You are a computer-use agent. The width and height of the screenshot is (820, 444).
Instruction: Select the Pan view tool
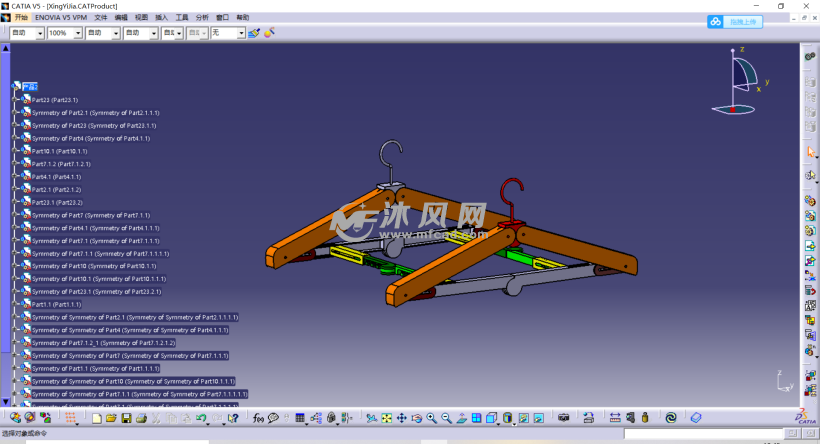click(401, 417)
